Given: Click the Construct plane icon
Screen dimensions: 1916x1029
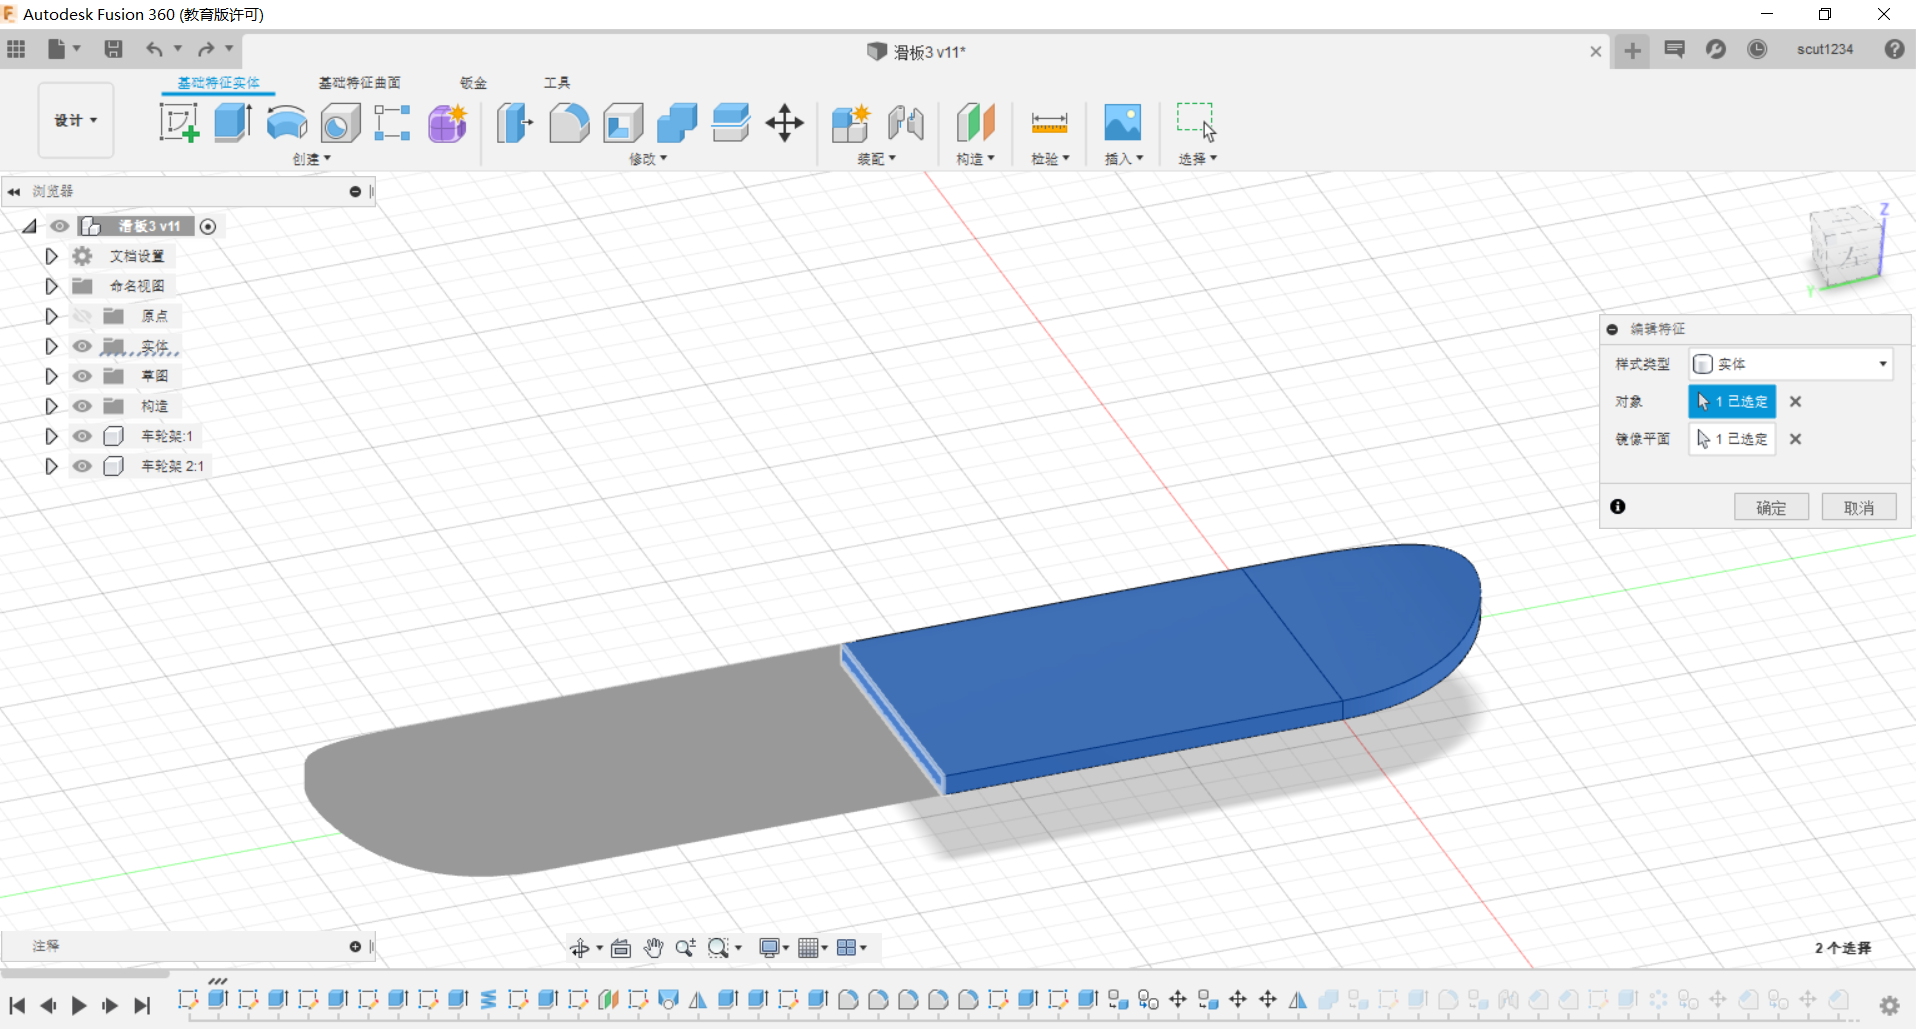Looking at the screenshot, I should (975, 123).
